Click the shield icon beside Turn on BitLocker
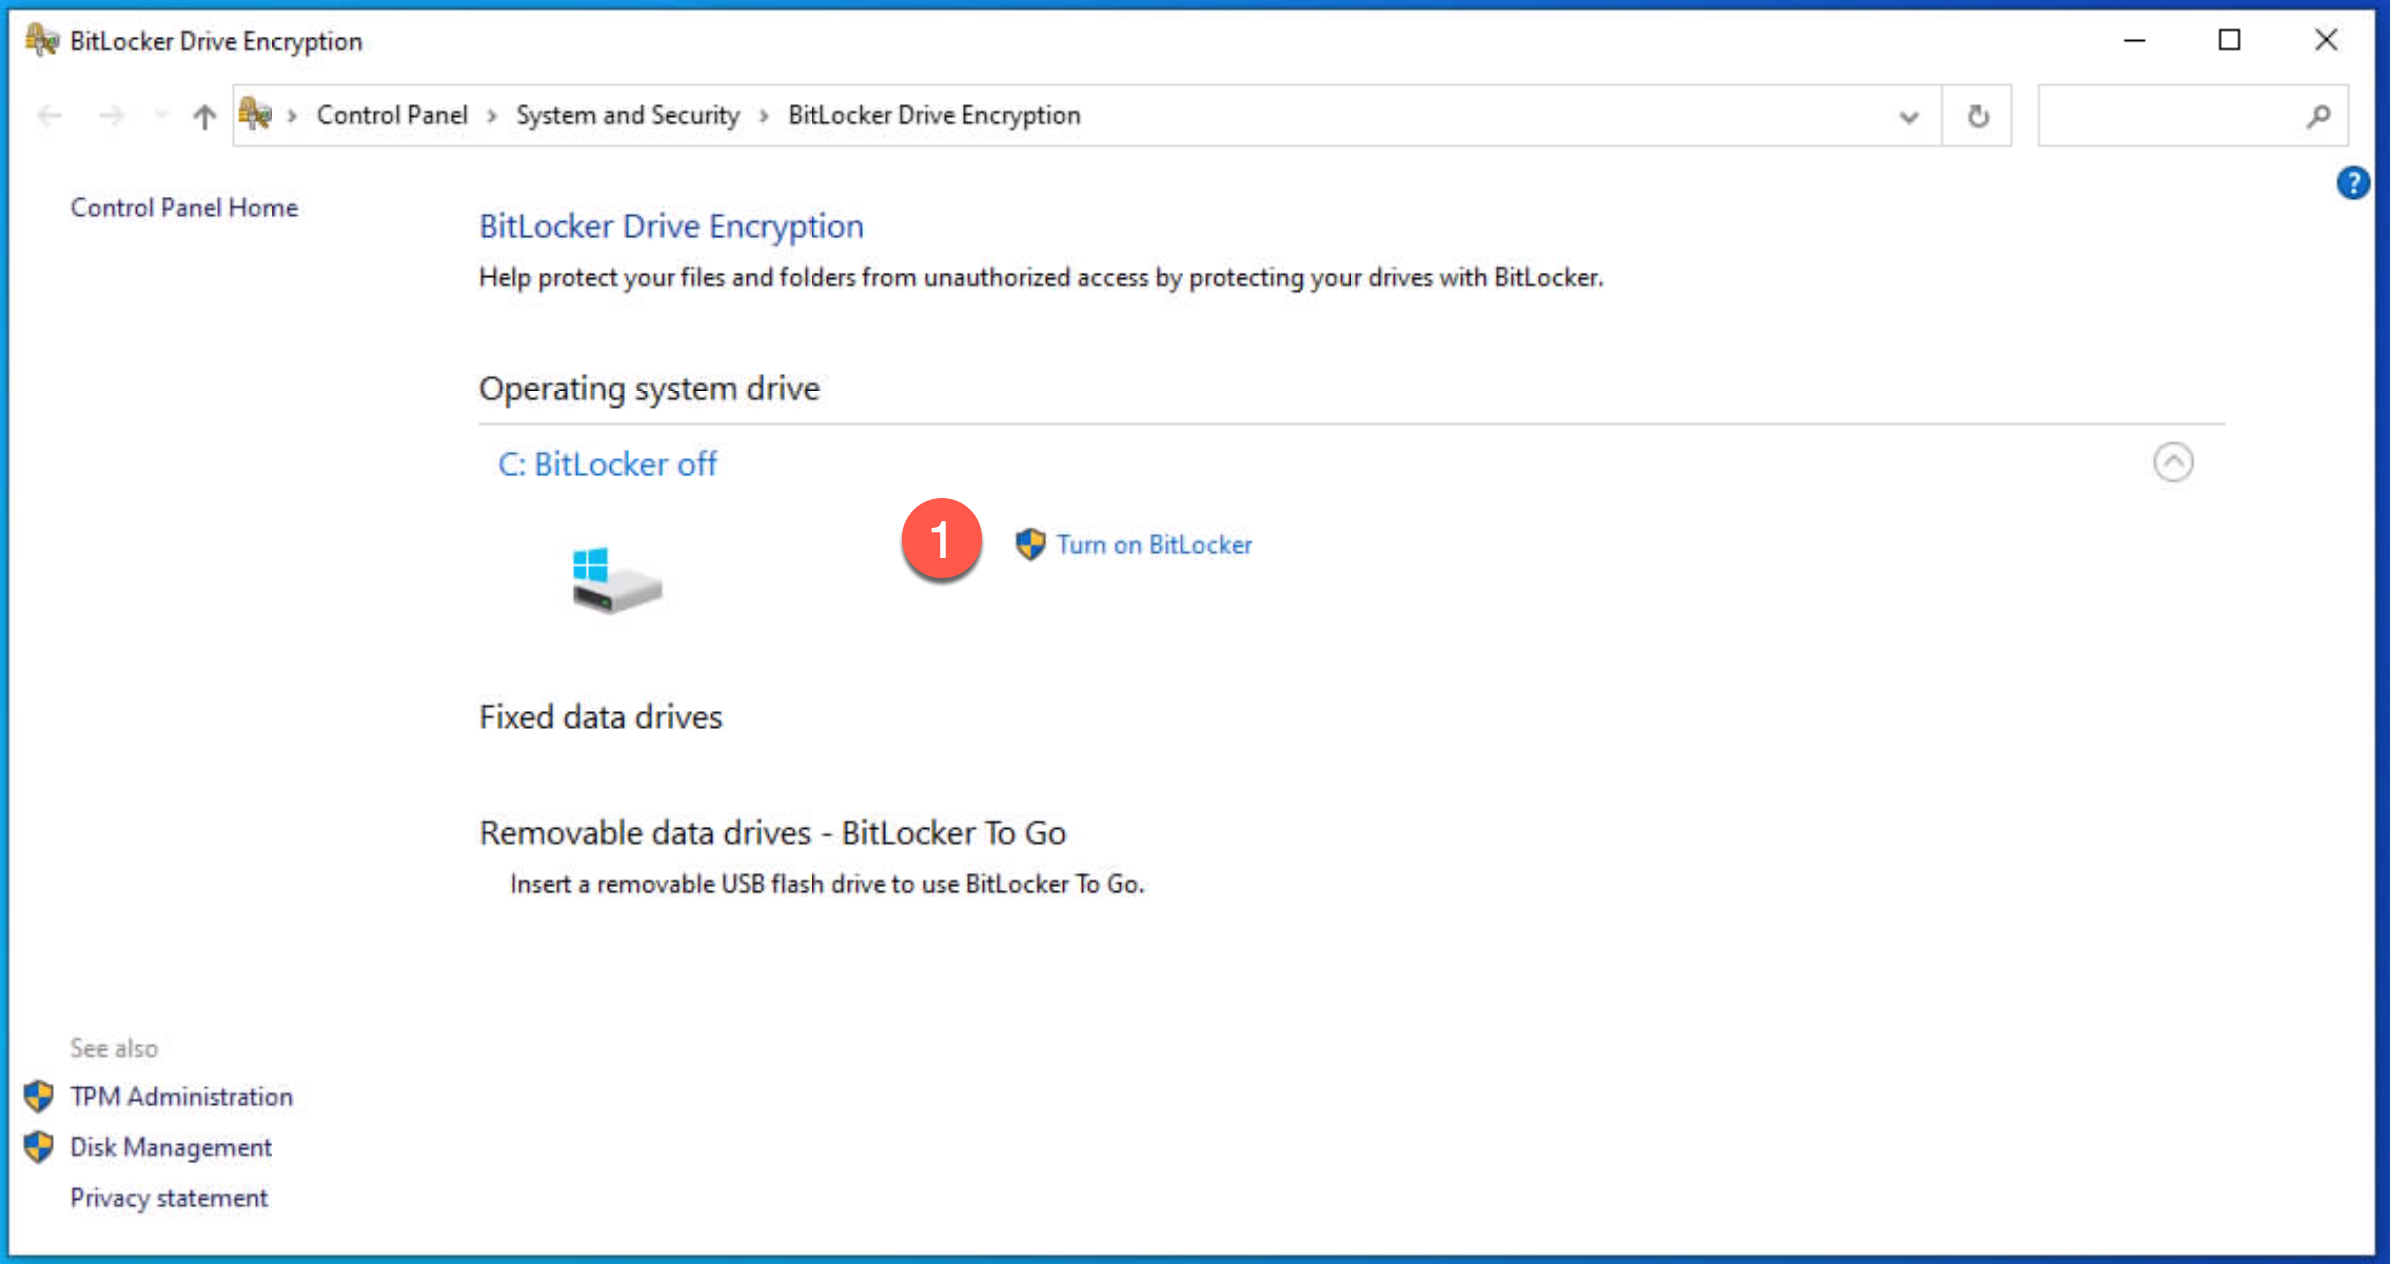This screenshot has height=1264, width=2390. pos(1030,544)
